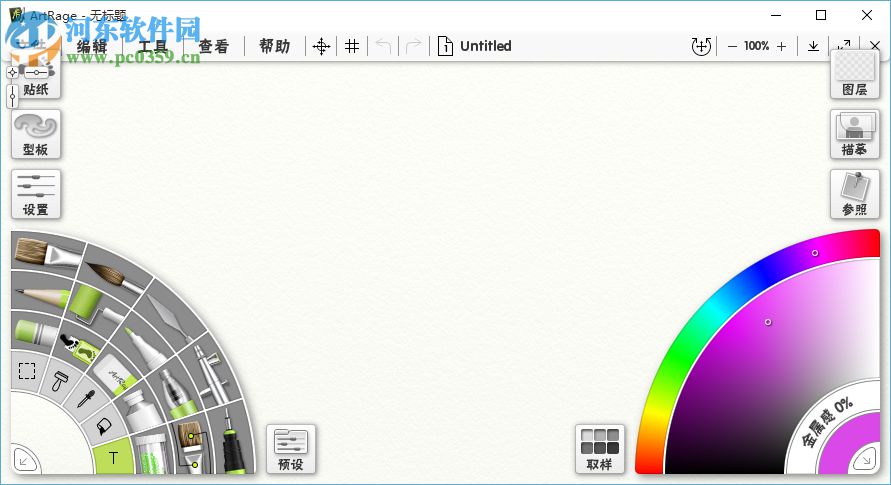Close the menu bar with X icon
The image size is (891, 485).
[875, 45]
